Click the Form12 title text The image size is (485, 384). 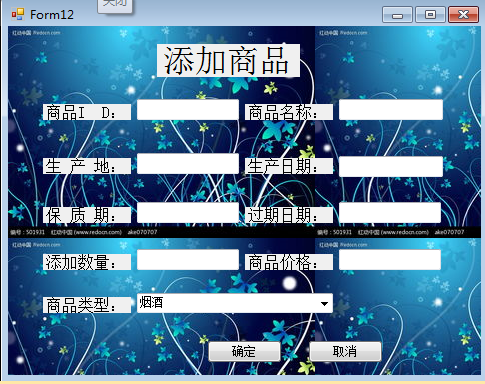(52, 15)
